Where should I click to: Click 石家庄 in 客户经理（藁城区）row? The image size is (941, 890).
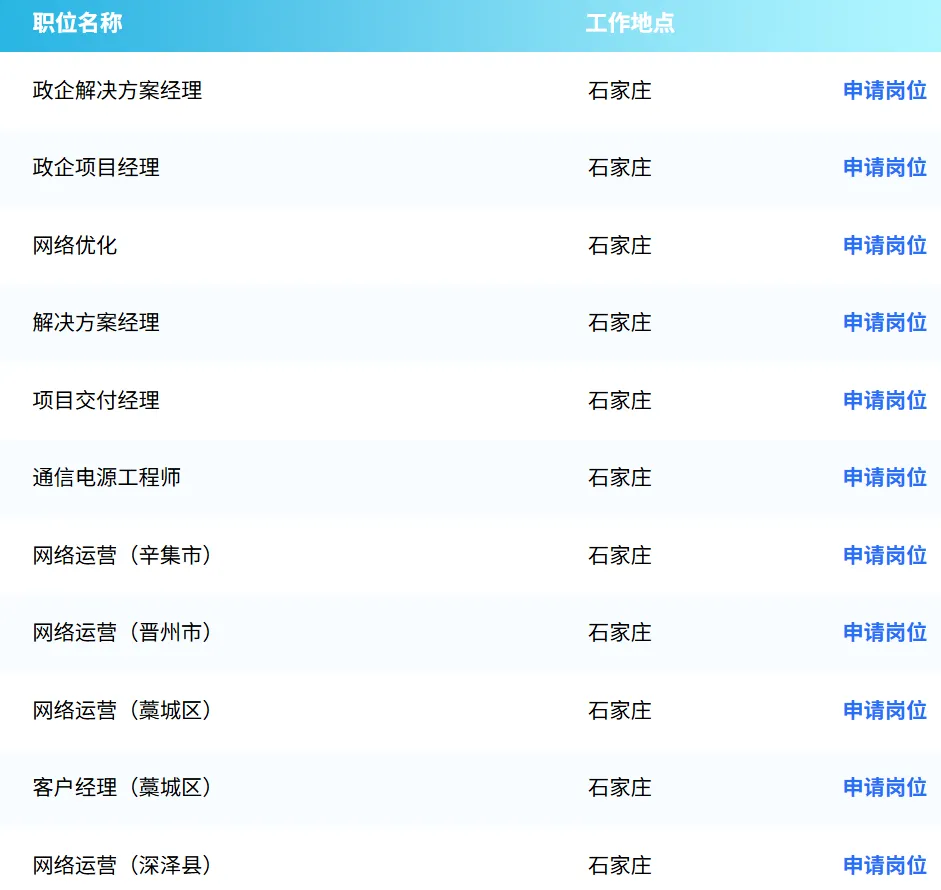620,787
